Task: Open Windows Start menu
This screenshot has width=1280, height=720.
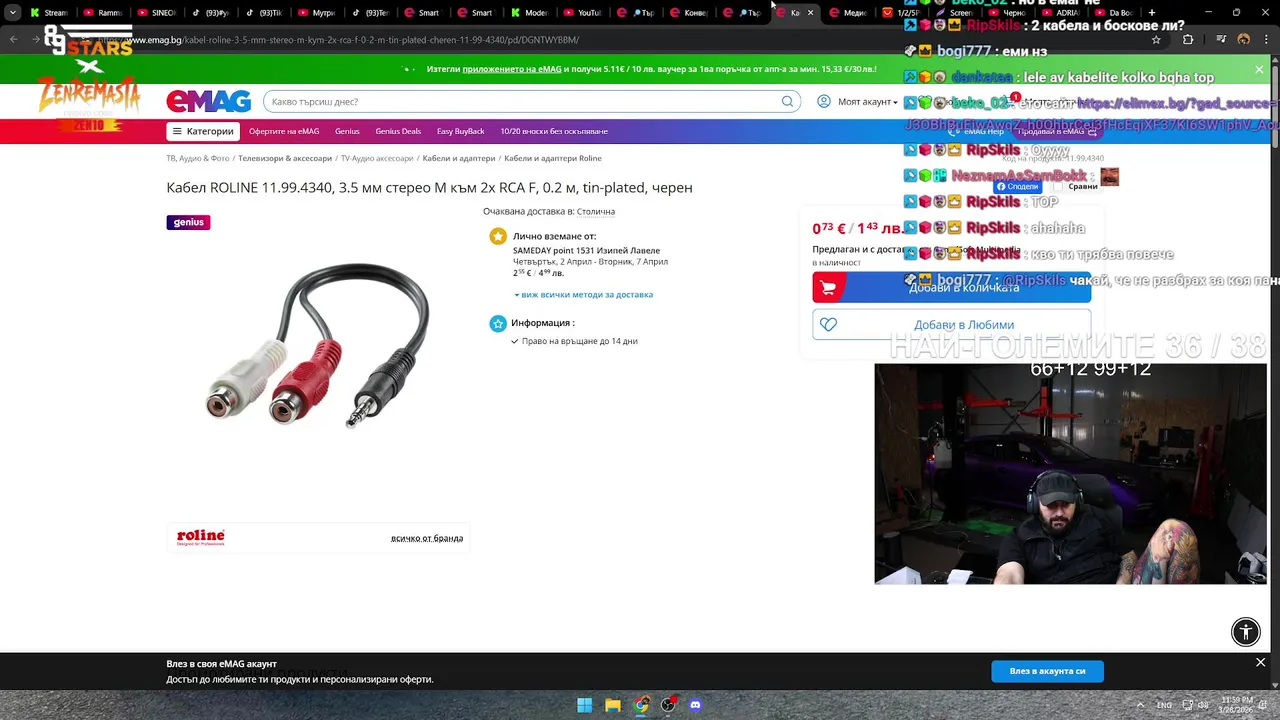Action: click(585, 705)
